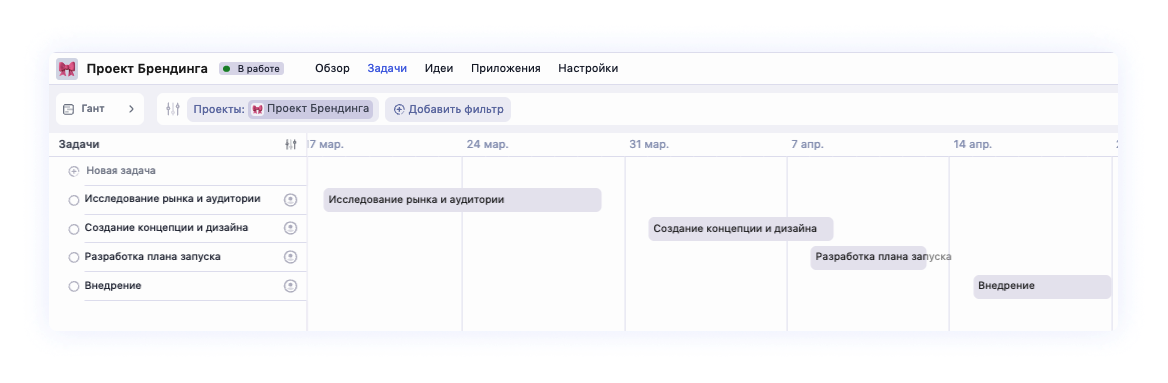Switch to the Задачи tab
Viewport: 1168px width, 383px height.
(387, 69)
